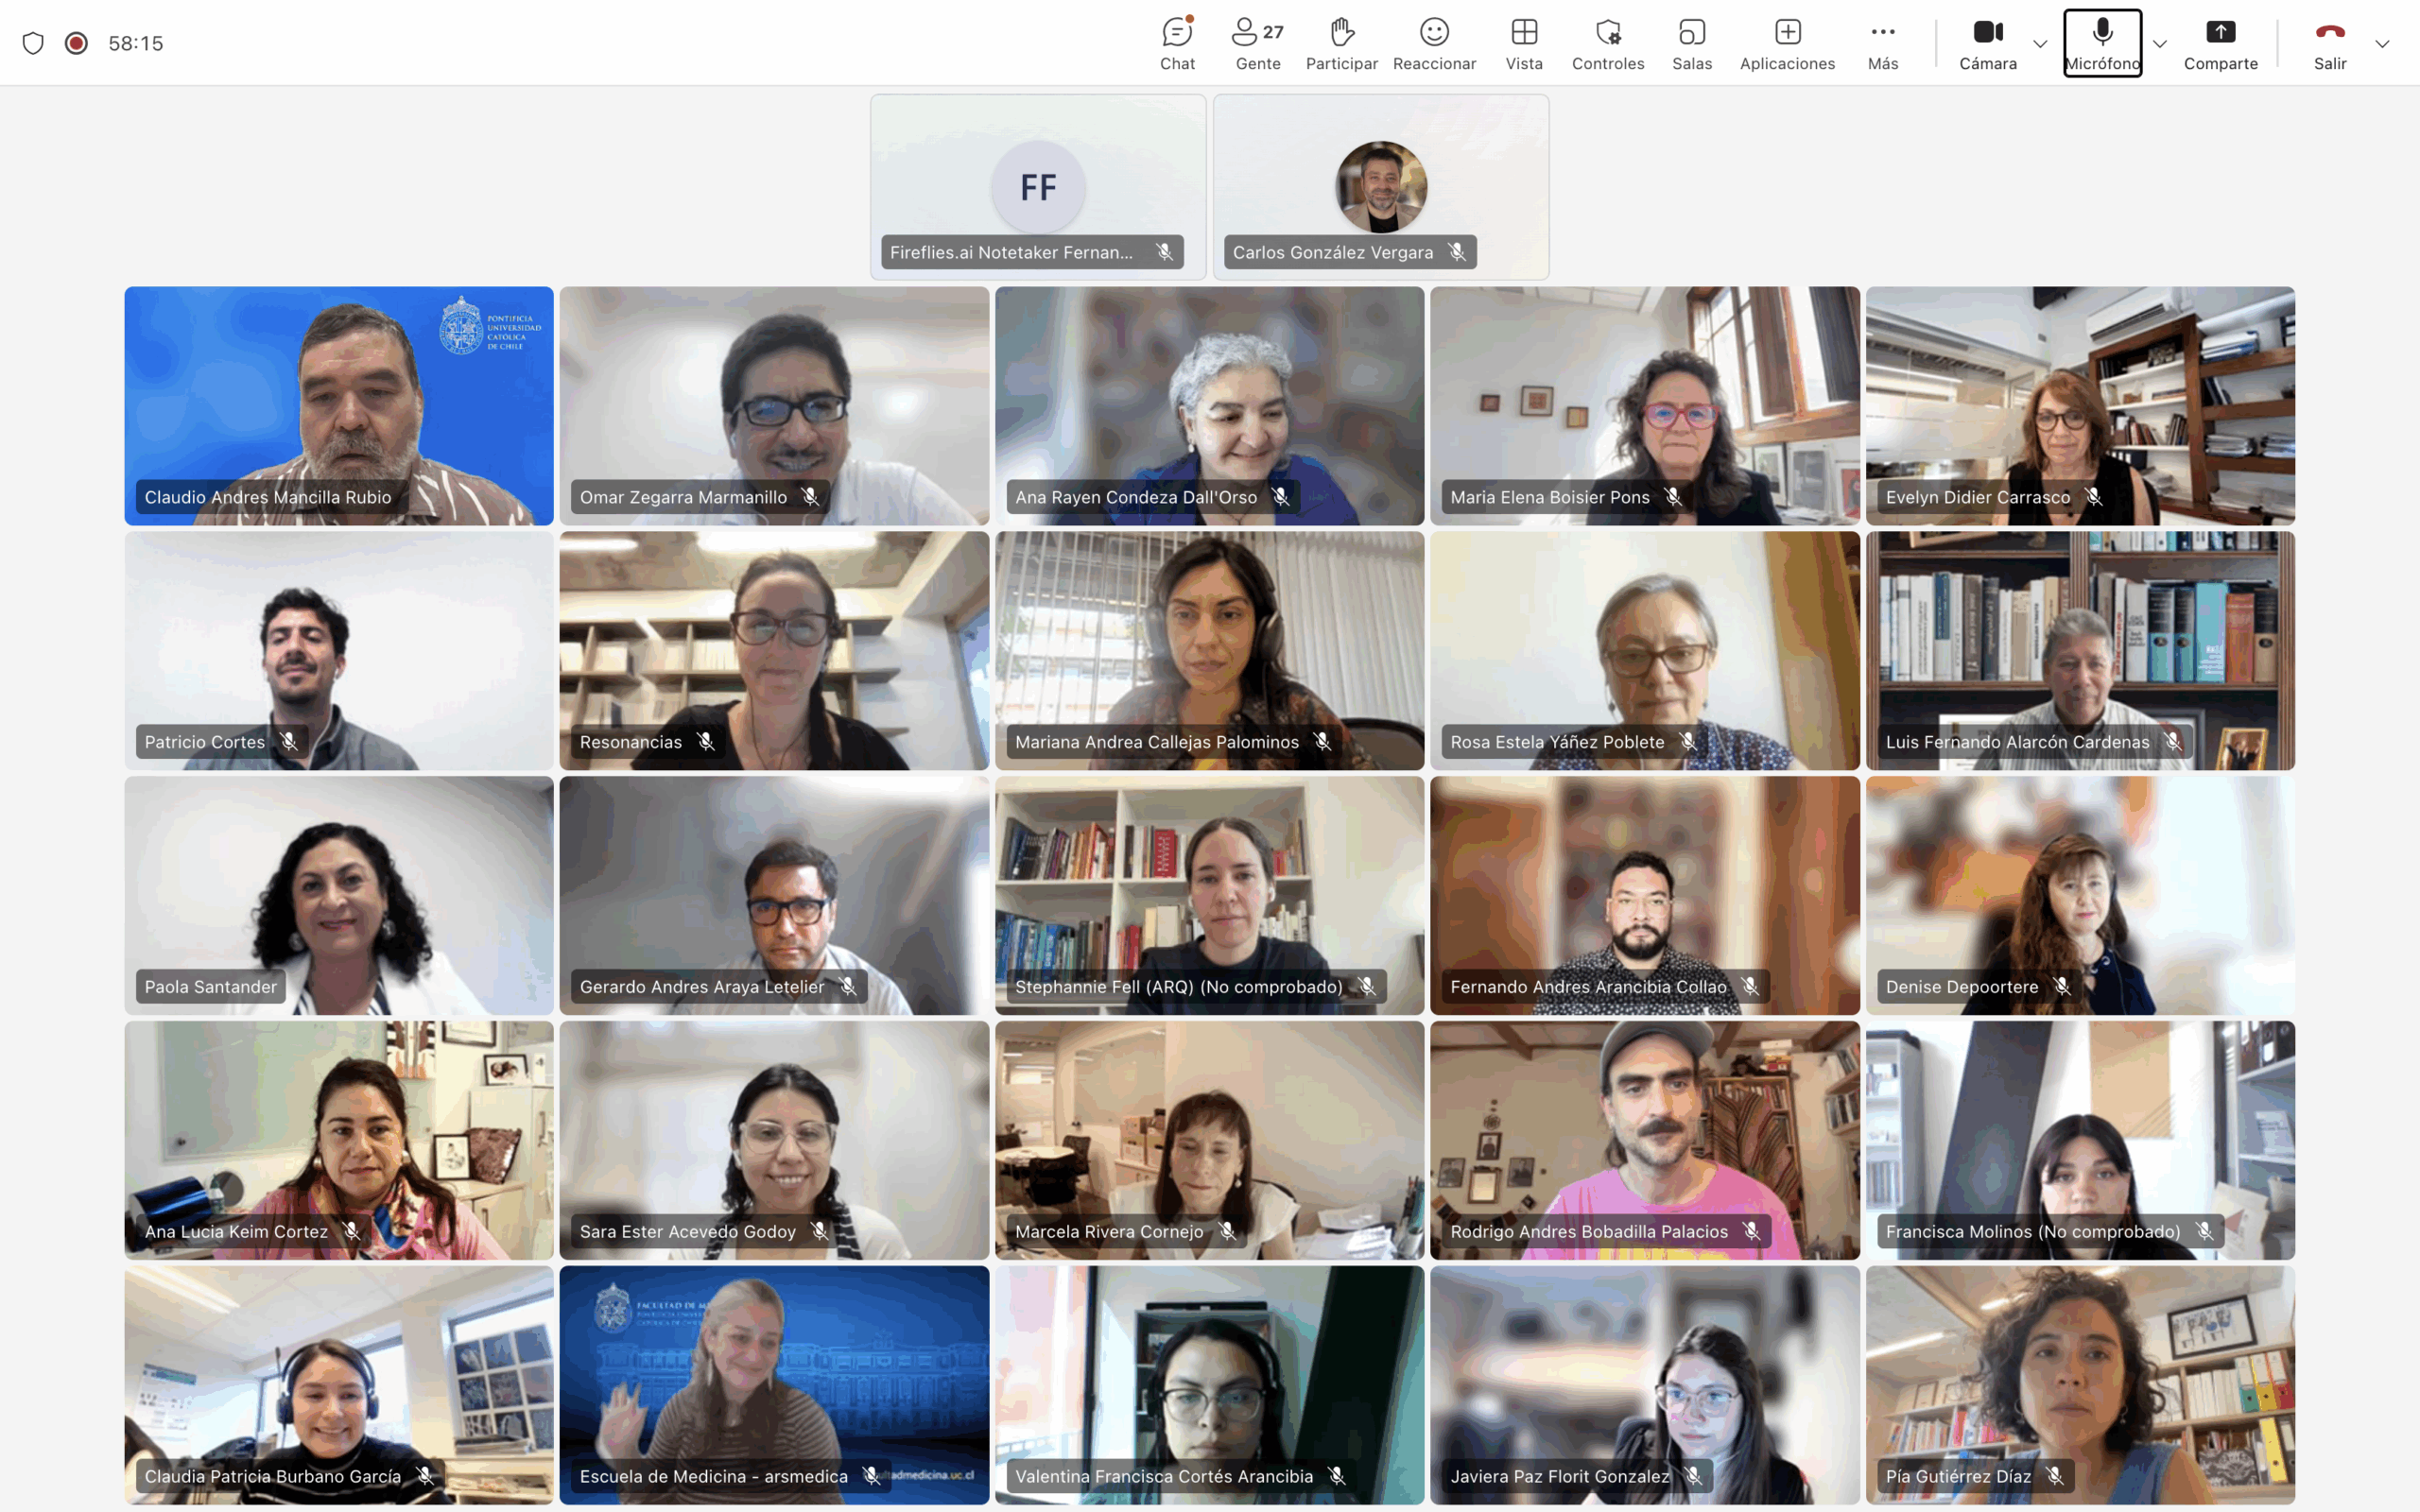Click the Participar raise hand icon
Image resolution: width=2420 pixels, height=1512 pixels.
click(1341, 43)
